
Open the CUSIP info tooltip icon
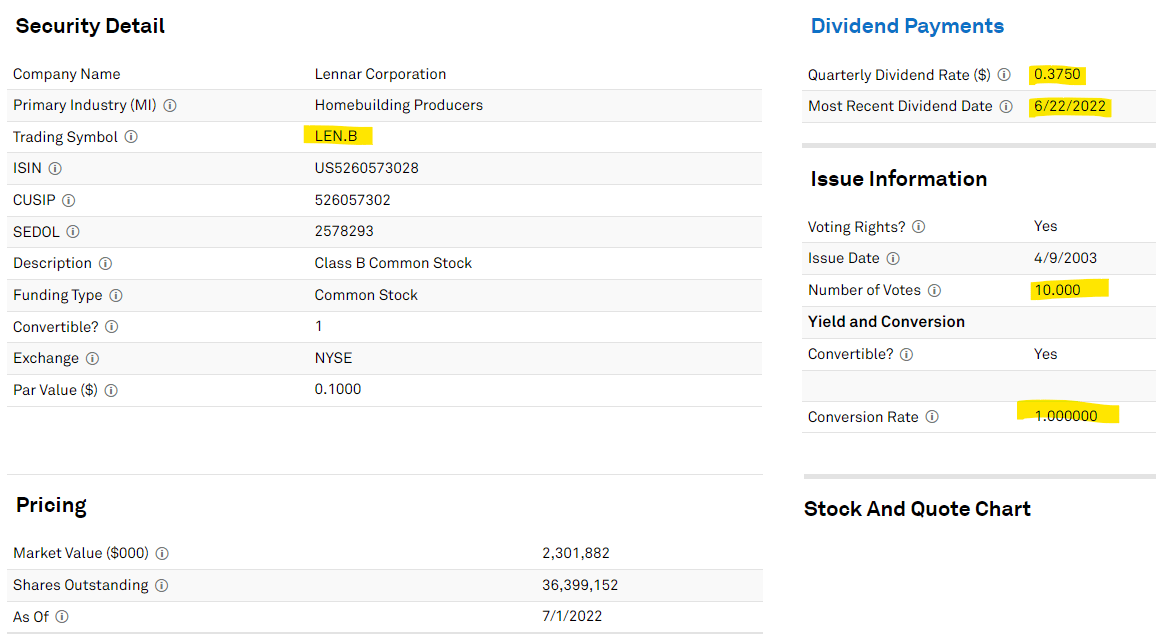pos(69,200)
